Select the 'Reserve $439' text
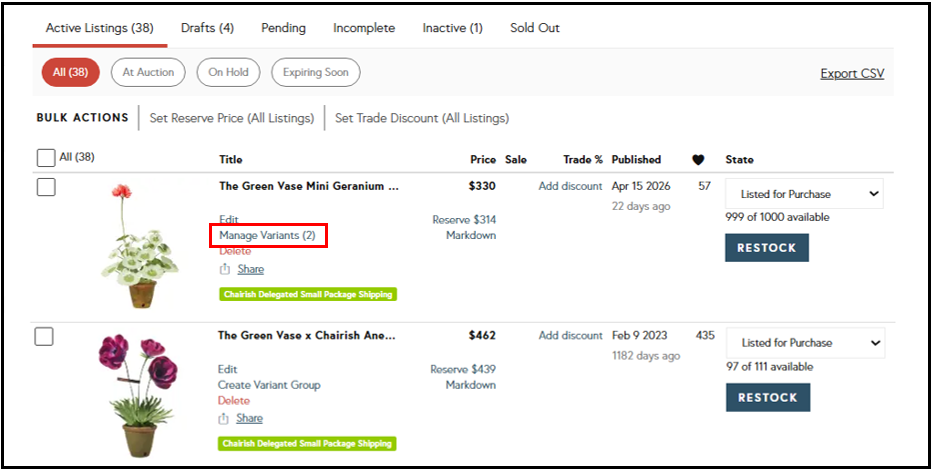This screenshot has width=932, height=469. (463, 370)
